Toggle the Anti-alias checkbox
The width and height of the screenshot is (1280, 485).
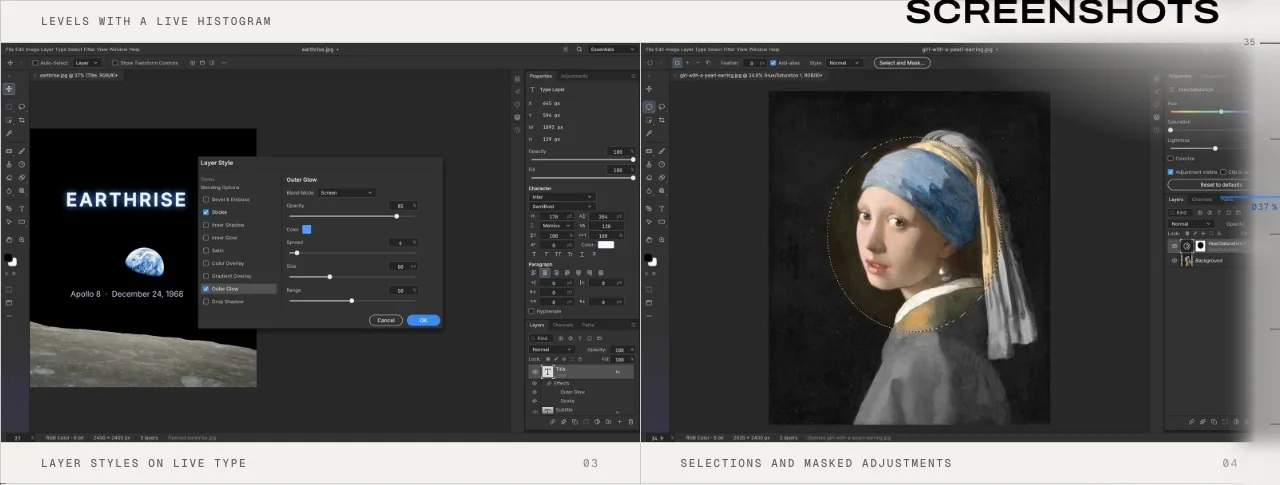[x=772, y=63]
